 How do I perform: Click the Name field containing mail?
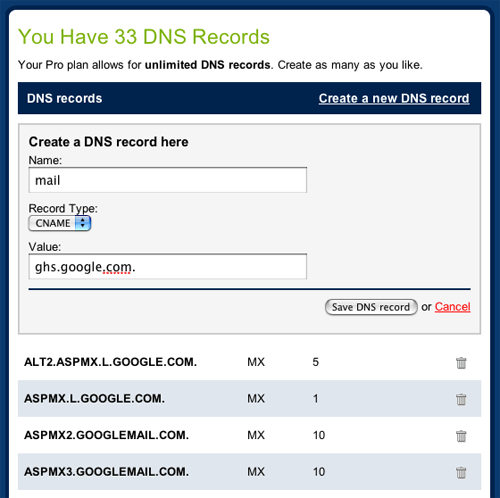[168, 180]
